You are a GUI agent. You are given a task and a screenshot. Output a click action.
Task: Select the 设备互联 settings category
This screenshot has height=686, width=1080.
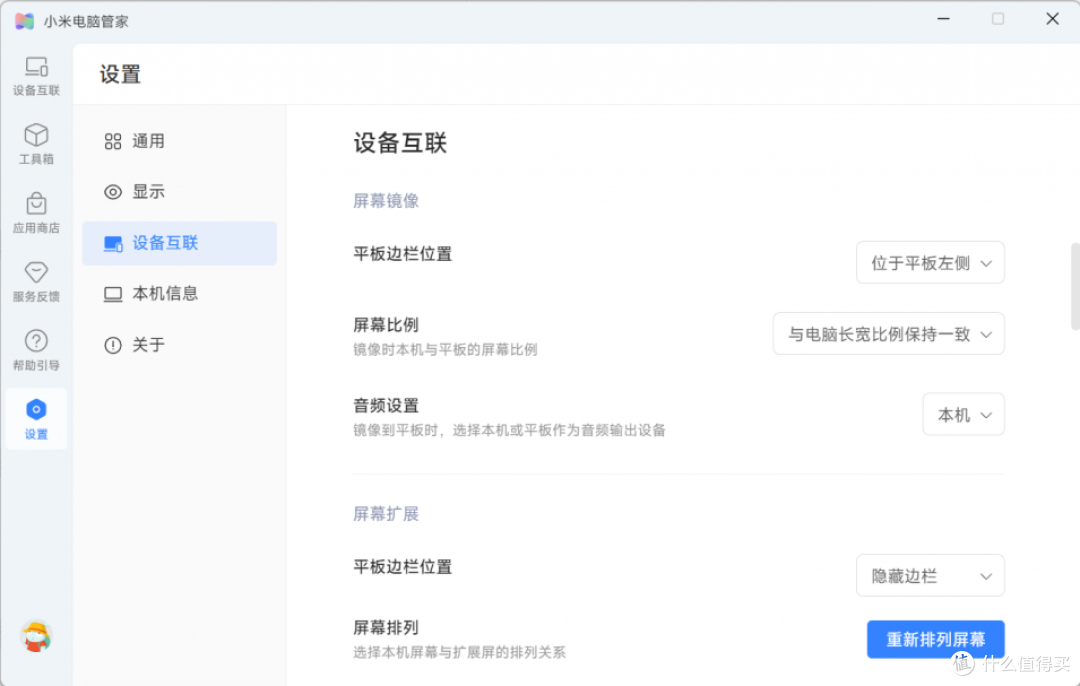pos(179,243)
